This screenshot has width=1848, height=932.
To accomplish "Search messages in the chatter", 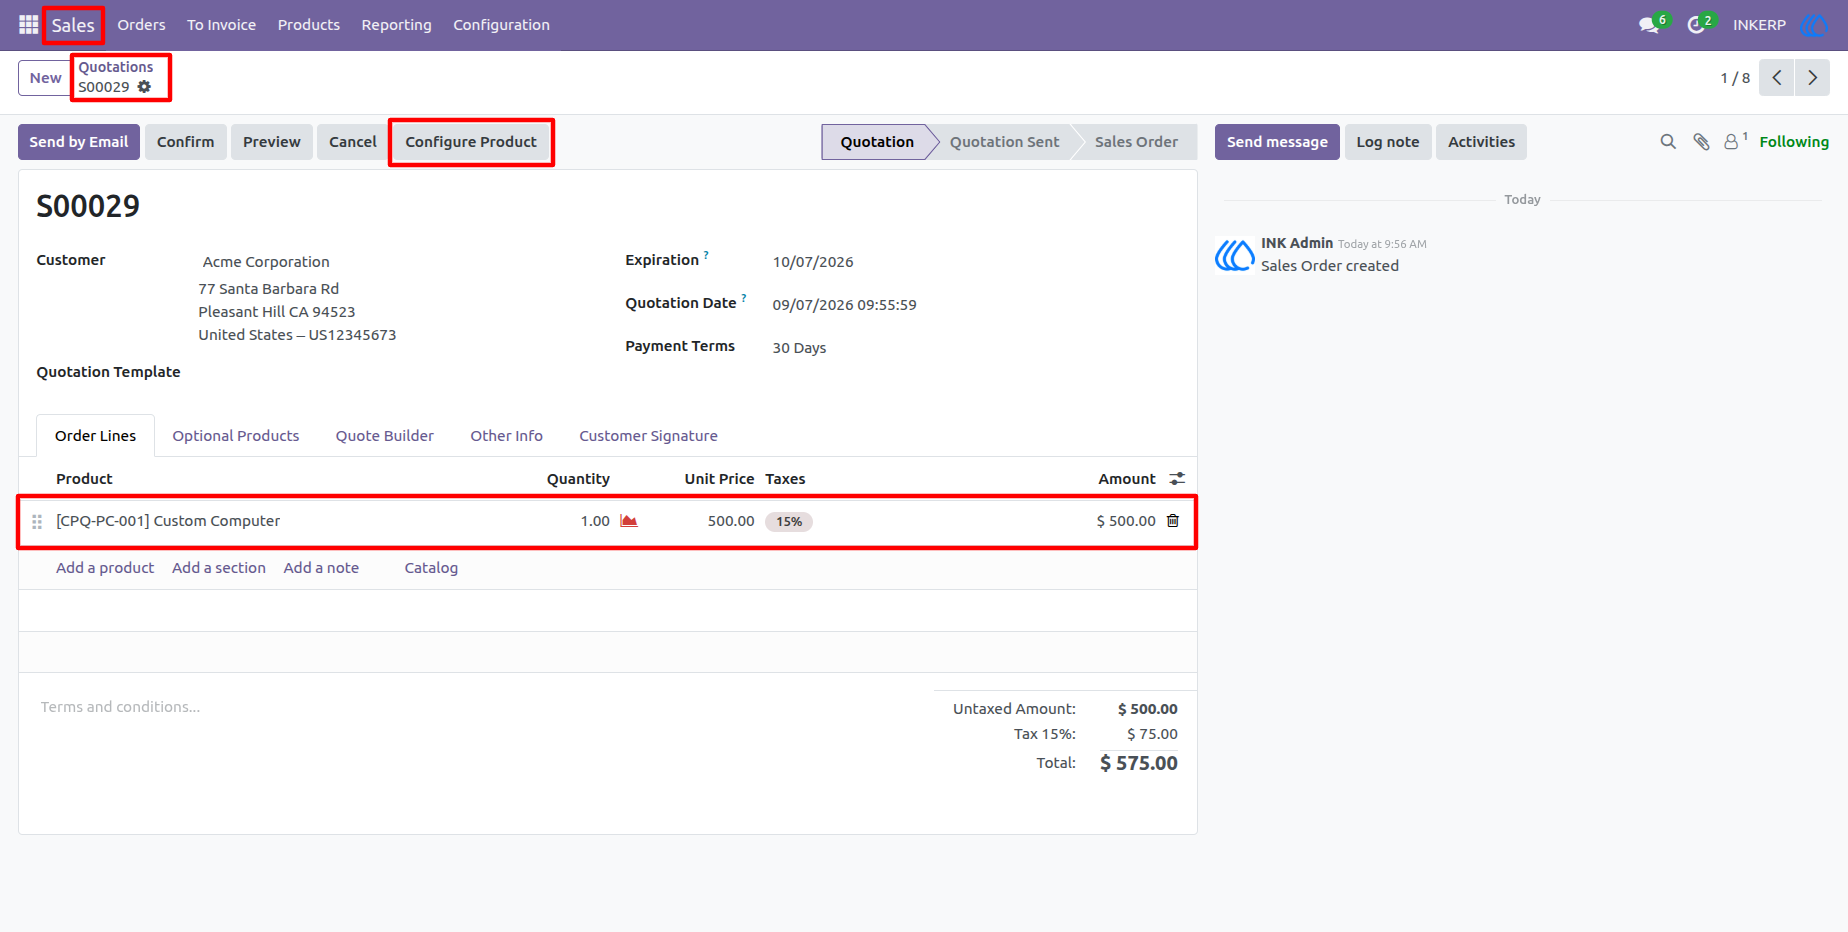I will [x=1668, y=142].
